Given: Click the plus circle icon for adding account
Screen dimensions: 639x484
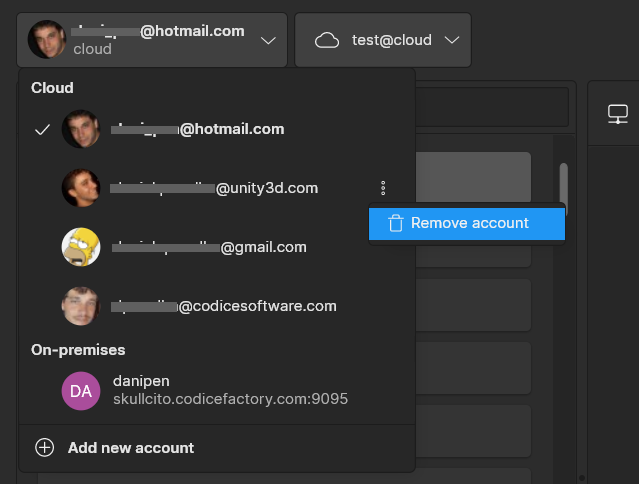Looking at the screenshot, I should (44, 447).
